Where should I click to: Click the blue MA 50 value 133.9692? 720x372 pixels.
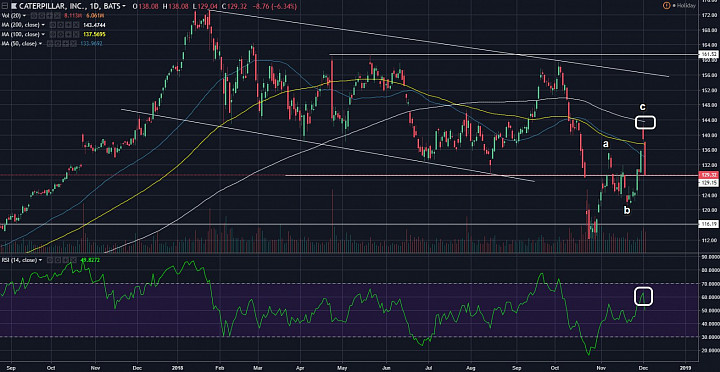pyautogui.click(x=91, y=44)
